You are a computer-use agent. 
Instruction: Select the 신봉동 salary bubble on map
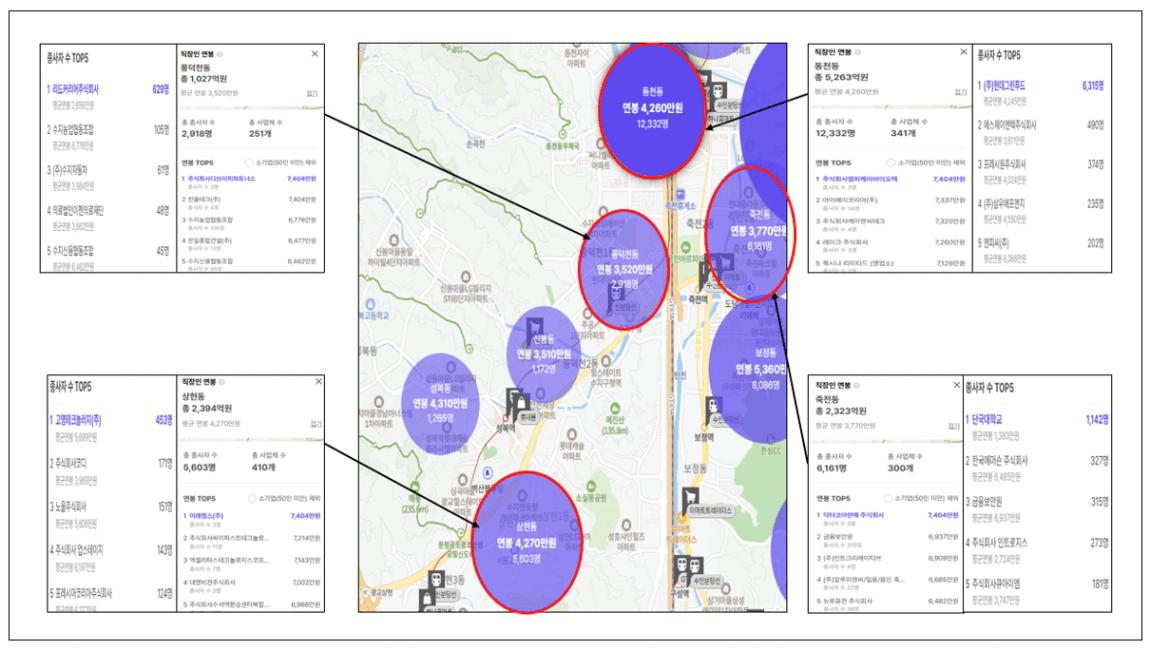pyautogui.click(x=543, y=354)
